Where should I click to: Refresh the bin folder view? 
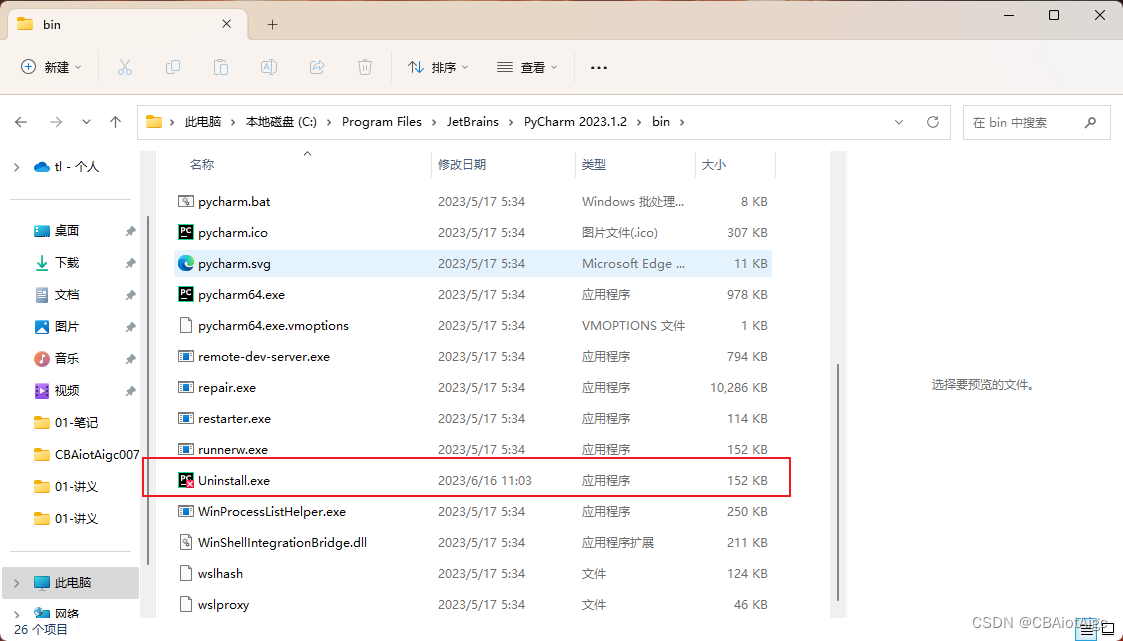(x=932, y=122)
